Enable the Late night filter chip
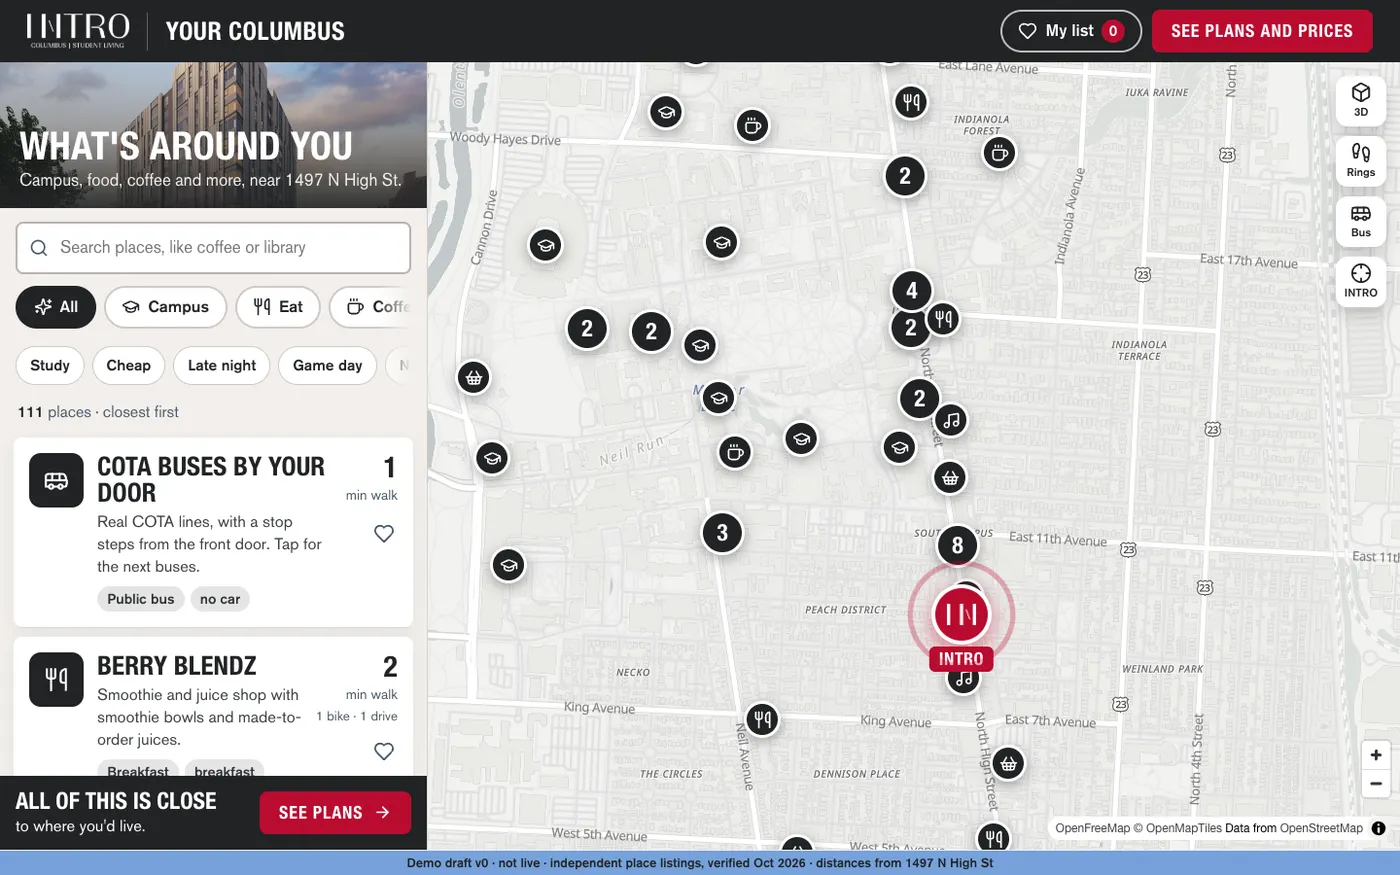Viewport: 1400px width, 875px height. [x=222, y=365]
